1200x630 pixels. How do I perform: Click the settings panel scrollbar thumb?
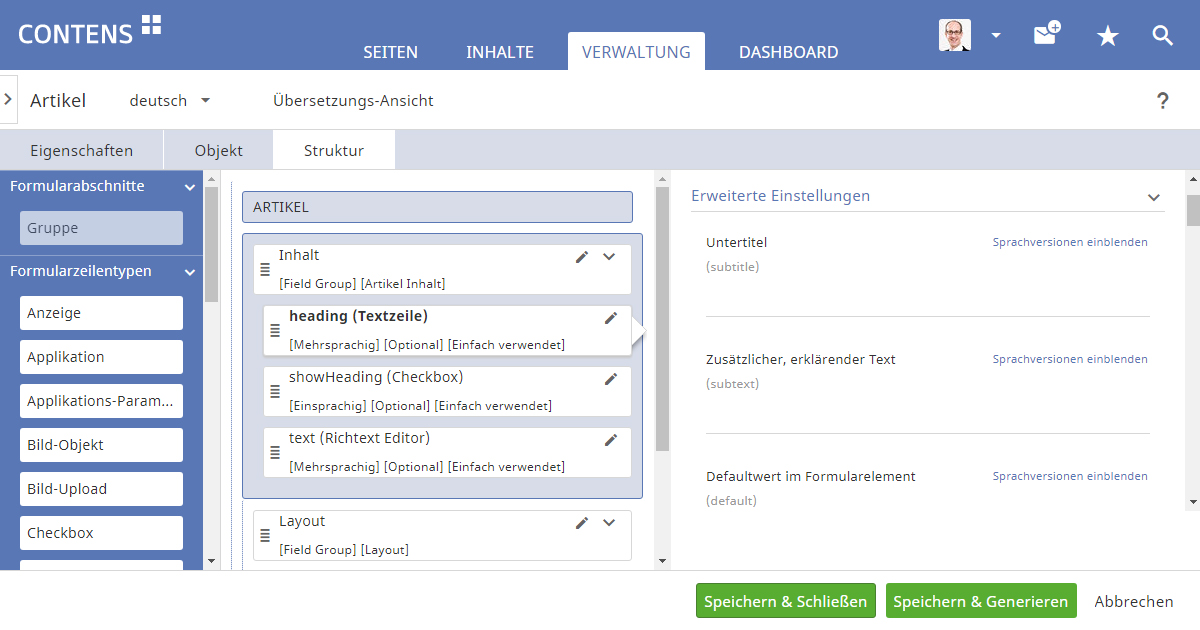coord(1193,211)
